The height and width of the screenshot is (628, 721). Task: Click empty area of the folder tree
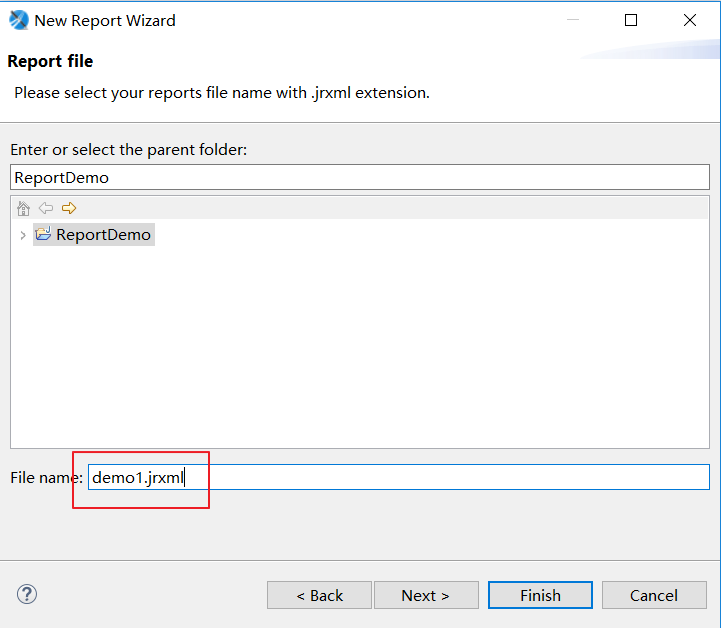pyautogui.click(x=360, y=350)
